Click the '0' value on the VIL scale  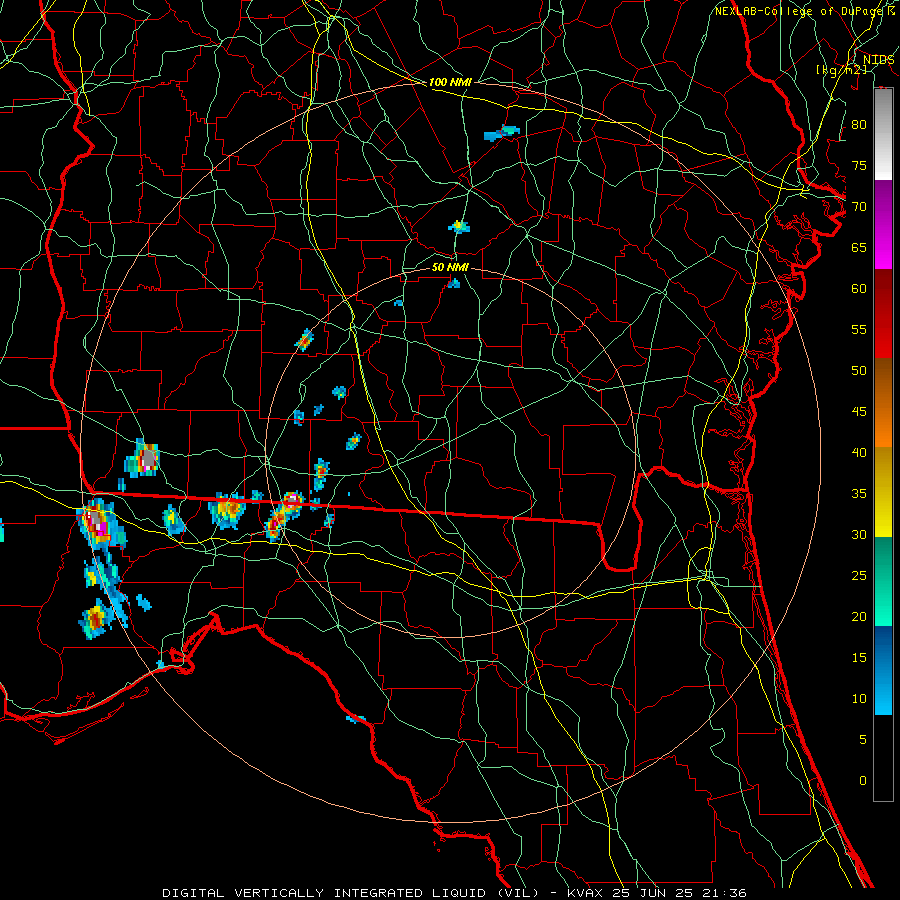coord(863,781)
